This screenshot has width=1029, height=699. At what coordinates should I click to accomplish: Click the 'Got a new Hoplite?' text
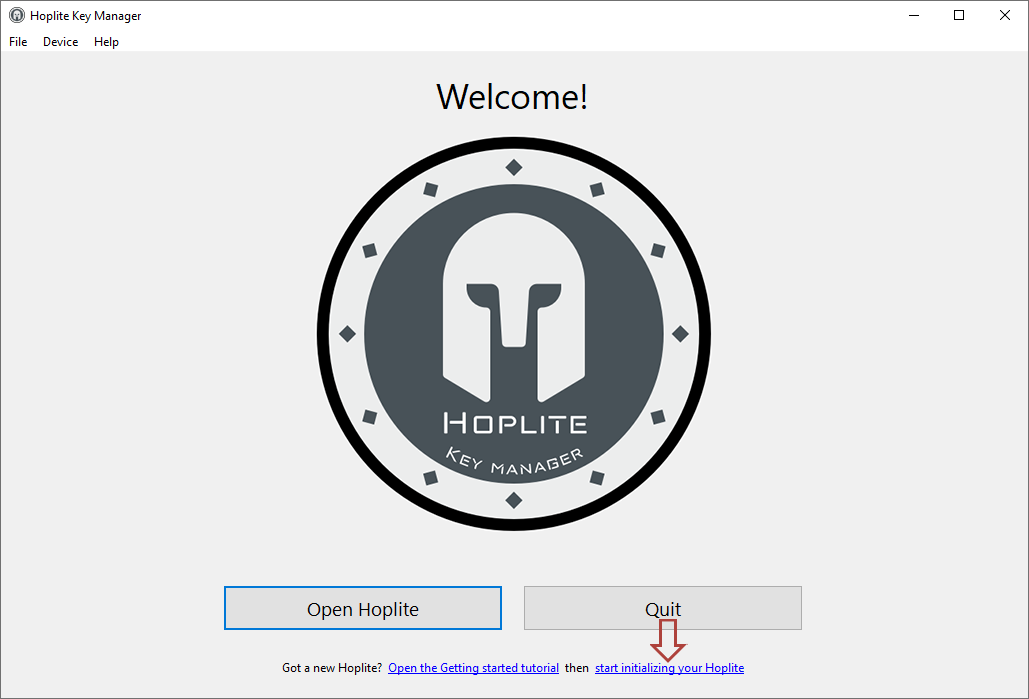click(332, 668)
